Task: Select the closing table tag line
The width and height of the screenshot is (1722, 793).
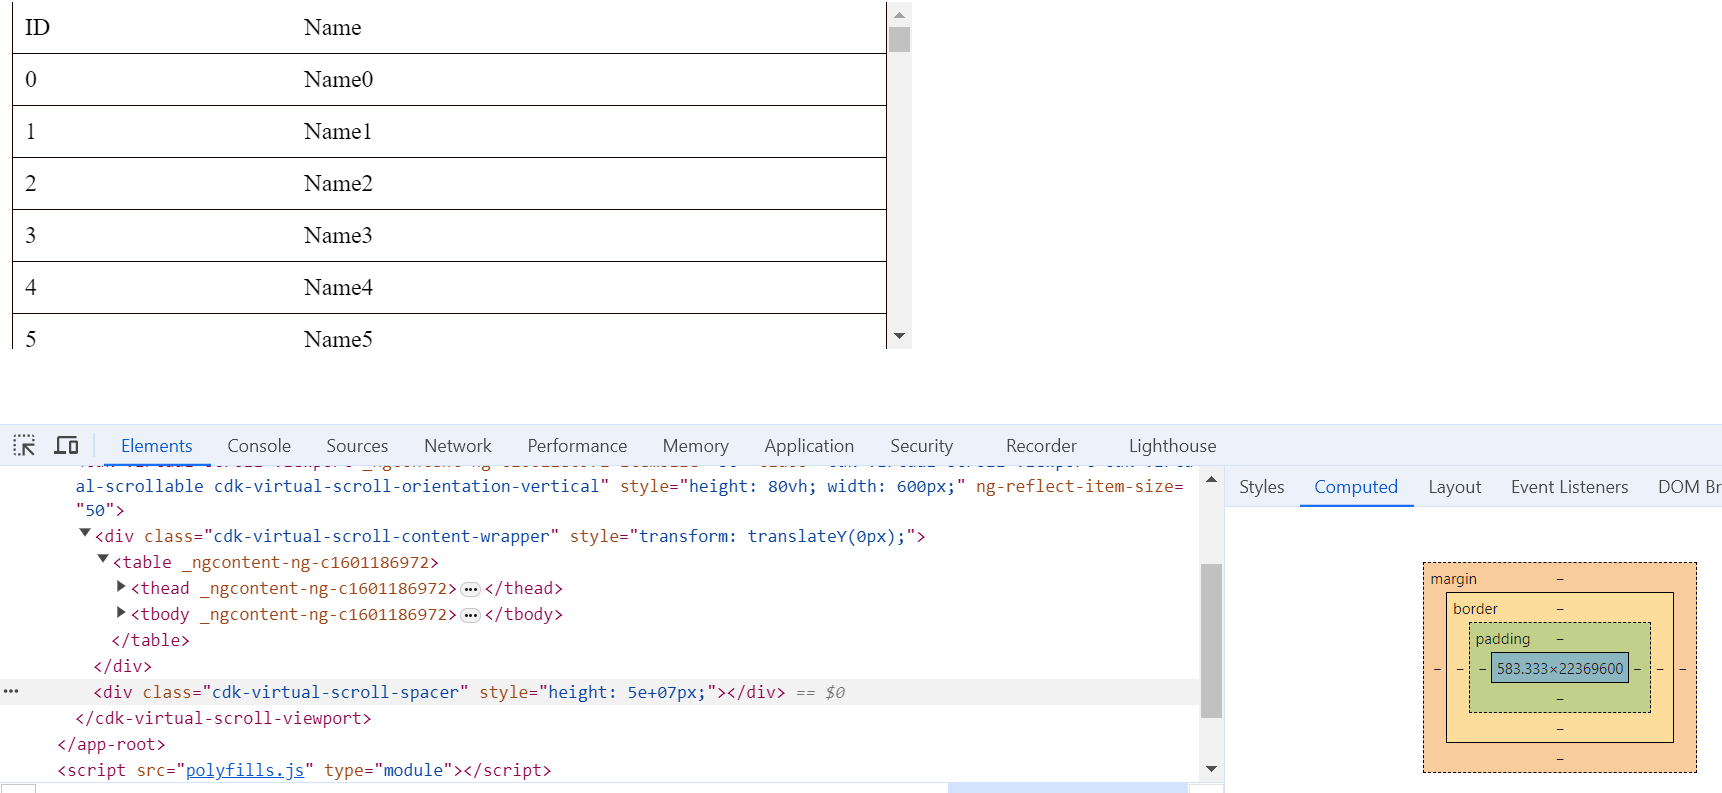Action: pyautogui.click(x=150, y=640)
